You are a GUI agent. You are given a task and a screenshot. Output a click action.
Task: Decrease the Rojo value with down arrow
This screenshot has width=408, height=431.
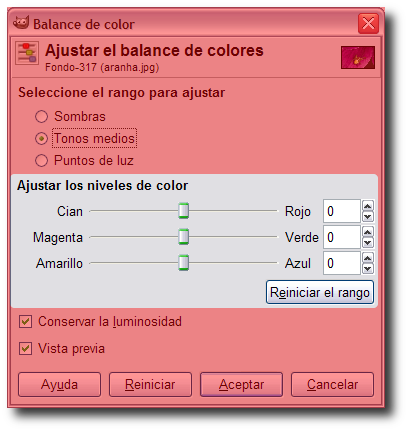pos(368,217)
